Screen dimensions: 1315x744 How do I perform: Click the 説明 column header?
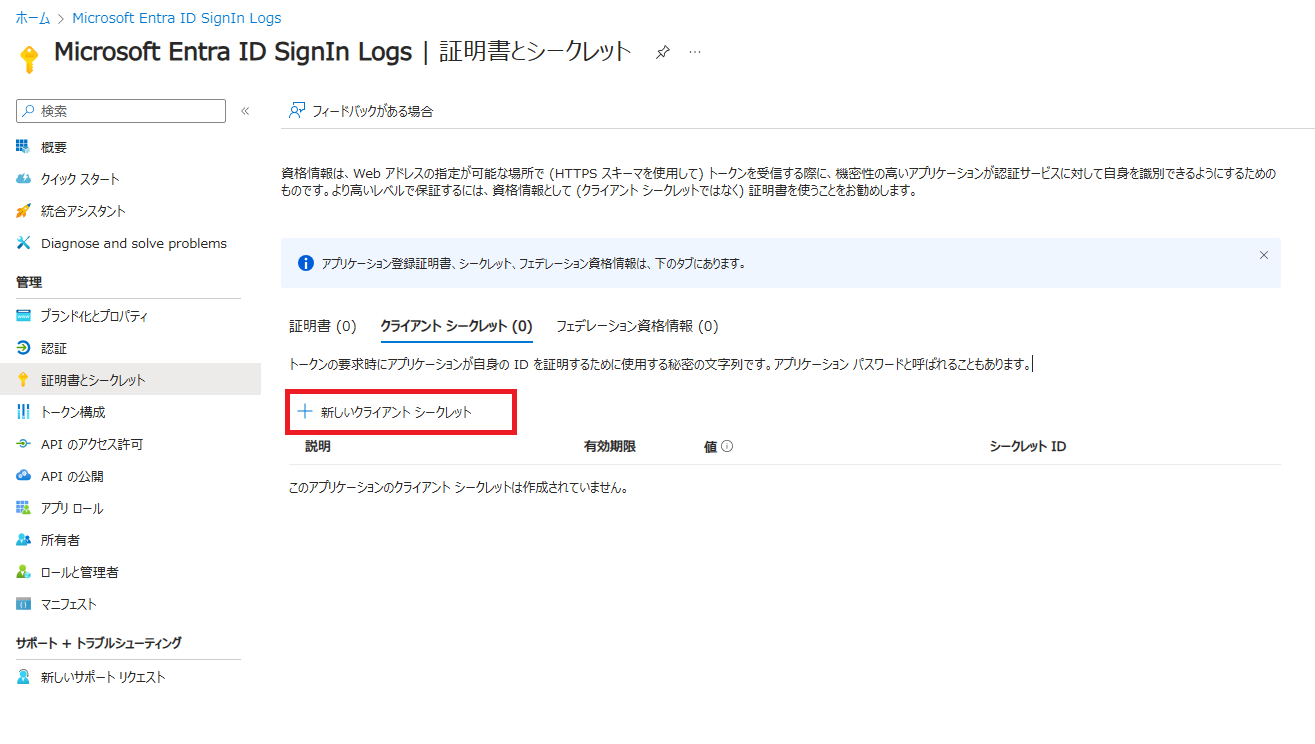(318, 446)
